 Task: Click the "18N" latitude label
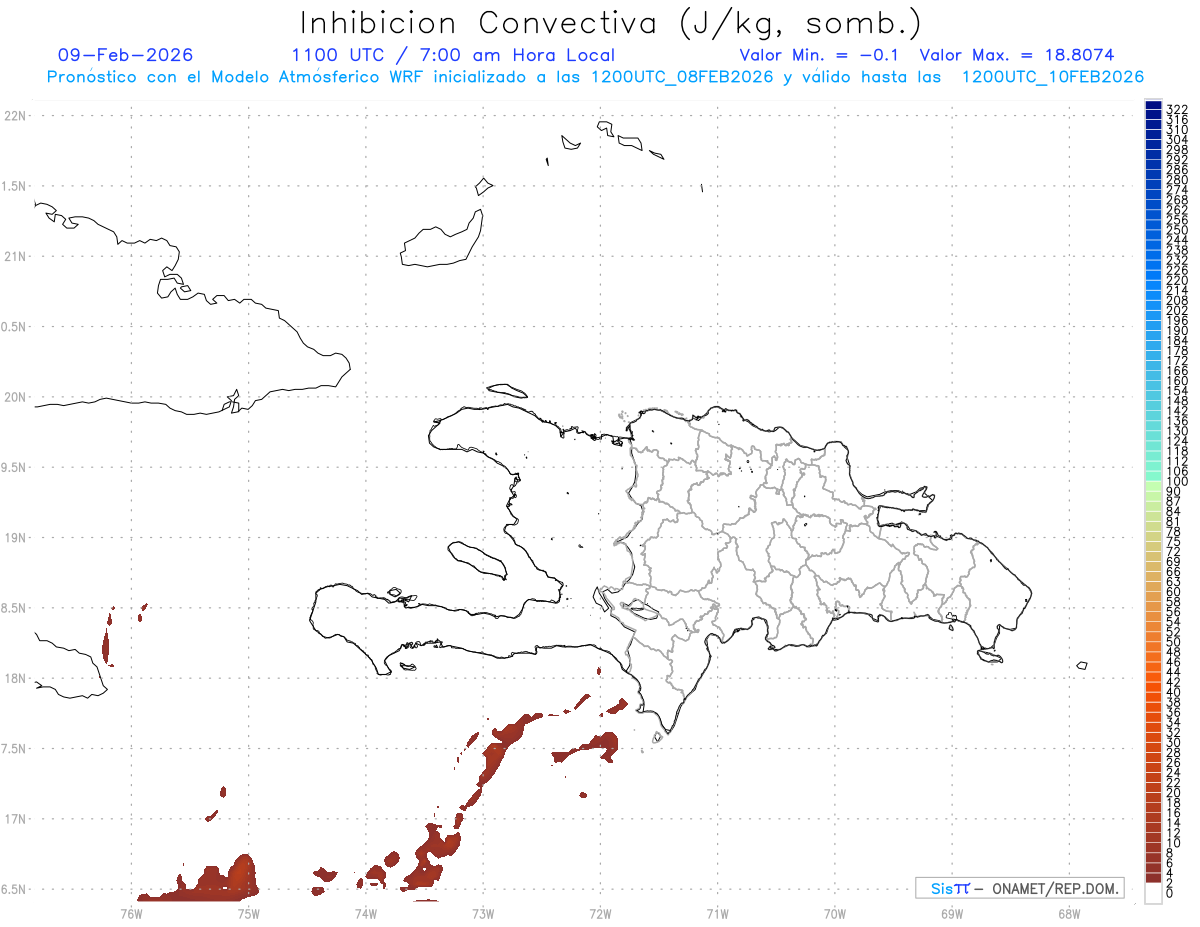pos(15,678)
